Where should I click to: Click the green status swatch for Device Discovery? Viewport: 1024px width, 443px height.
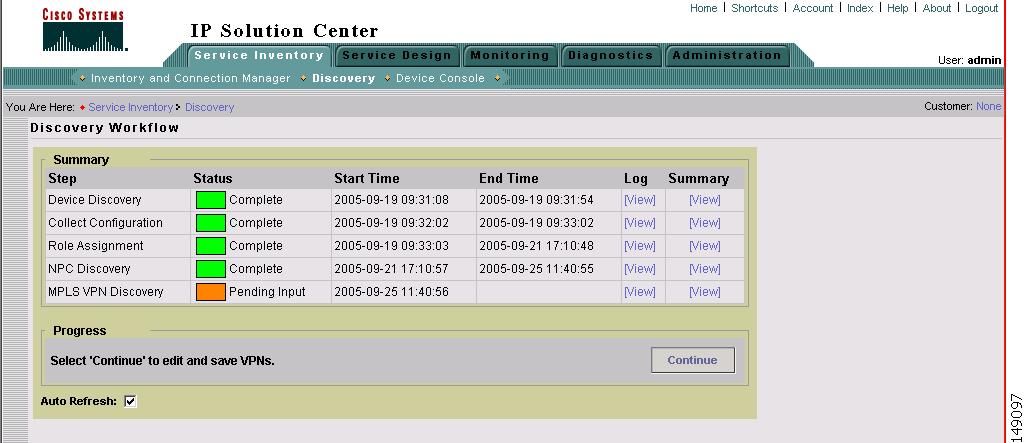[210, 200]
